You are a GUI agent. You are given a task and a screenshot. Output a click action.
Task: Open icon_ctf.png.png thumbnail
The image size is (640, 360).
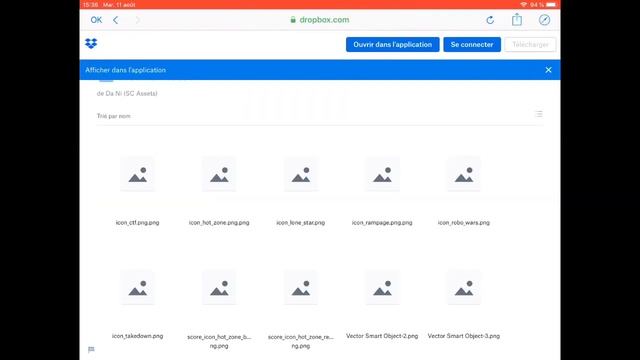(138, 174)
